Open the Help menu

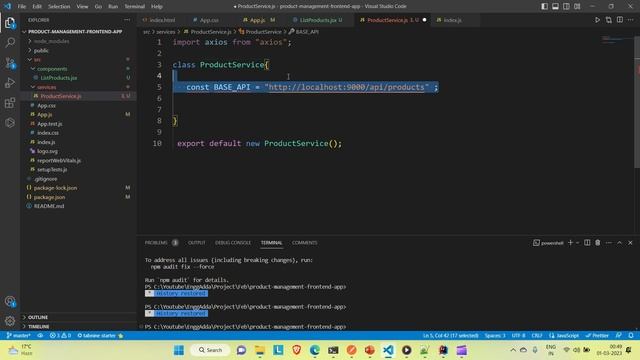click(157, 6)
